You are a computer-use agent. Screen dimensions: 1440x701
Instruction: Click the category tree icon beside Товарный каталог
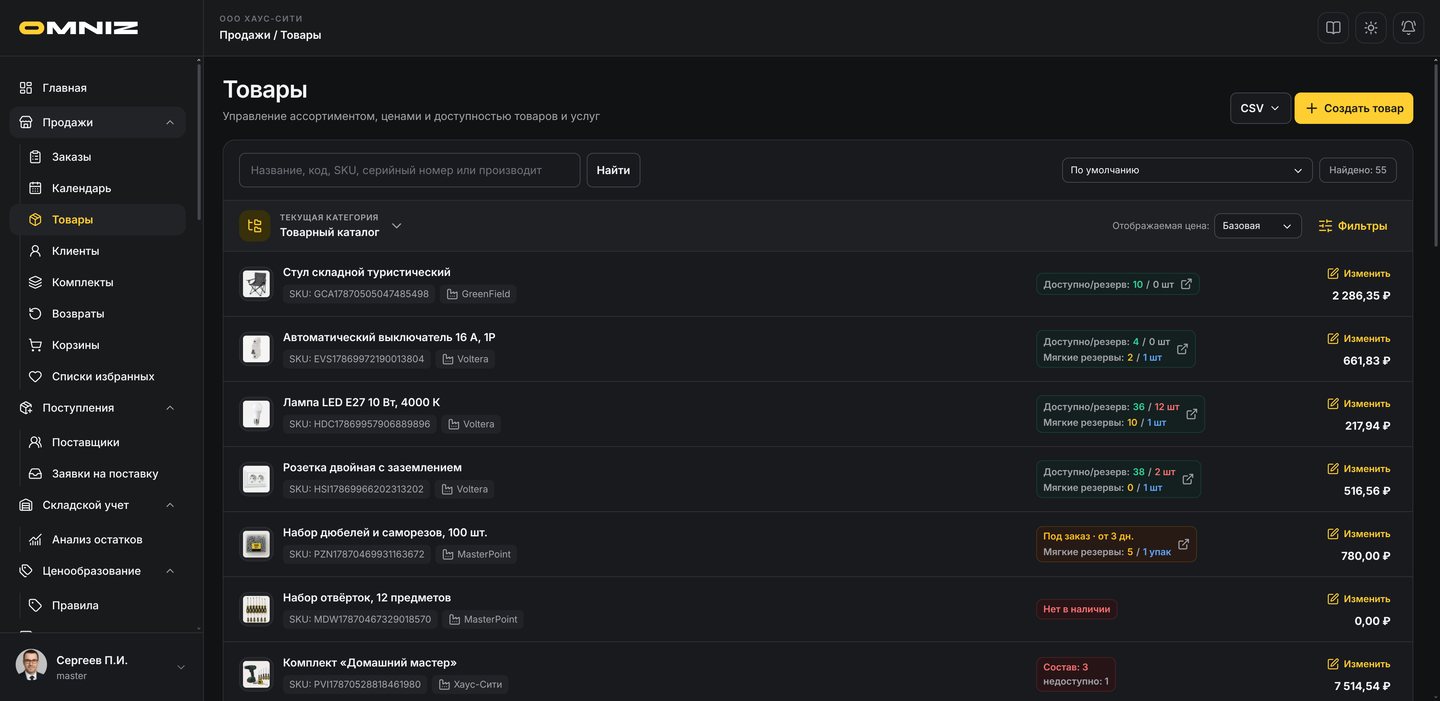[x=254, y=226]
